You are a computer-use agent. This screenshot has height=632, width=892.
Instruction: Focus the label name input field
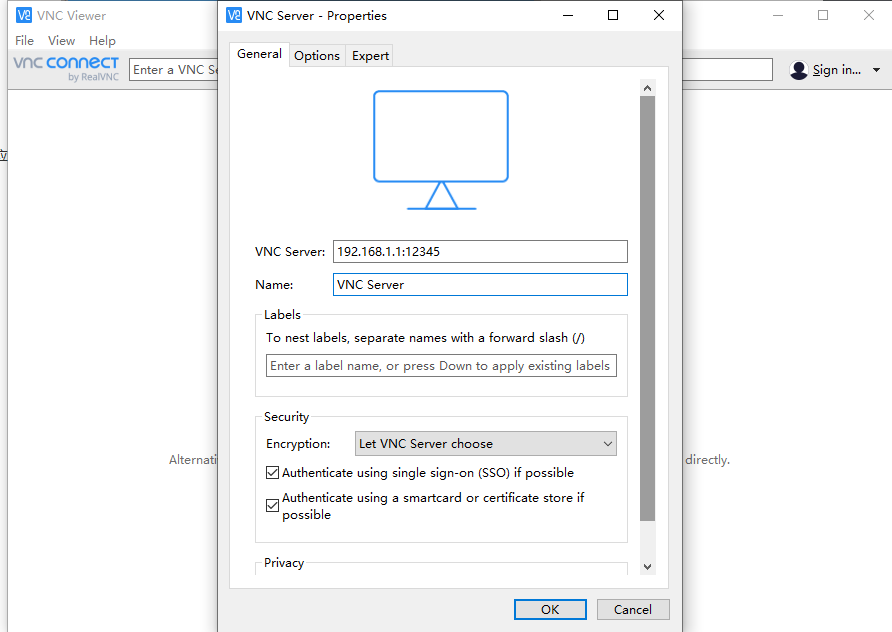[441, 366]
